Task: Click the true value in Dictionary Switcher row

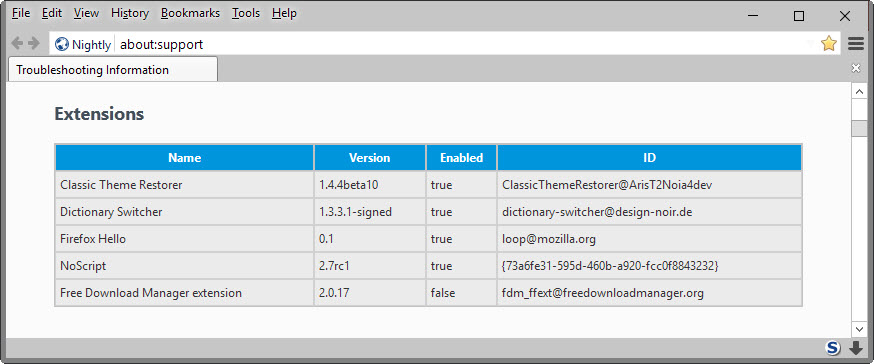Action: pos(441,212)
